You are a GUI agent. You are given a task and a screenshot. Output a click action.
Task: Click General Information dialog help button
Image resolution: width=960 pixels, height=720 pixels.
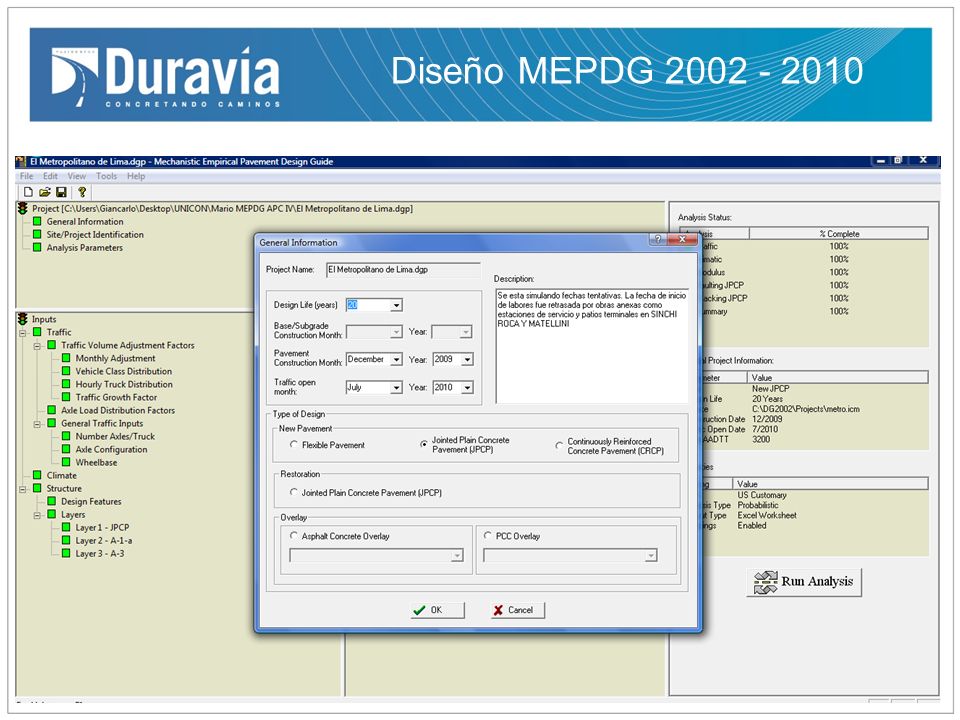tap(658, 239)
